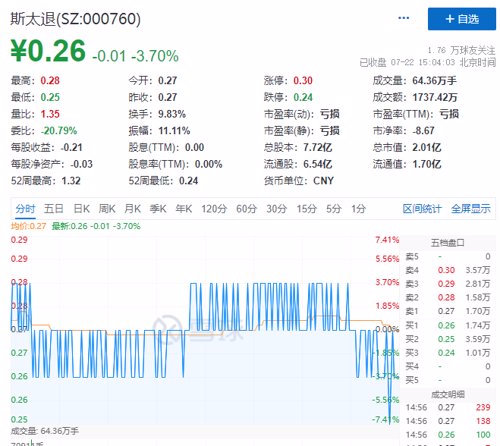
Task: Click the 卖4 order row at 0.30
Action: [x=448, y=270]
